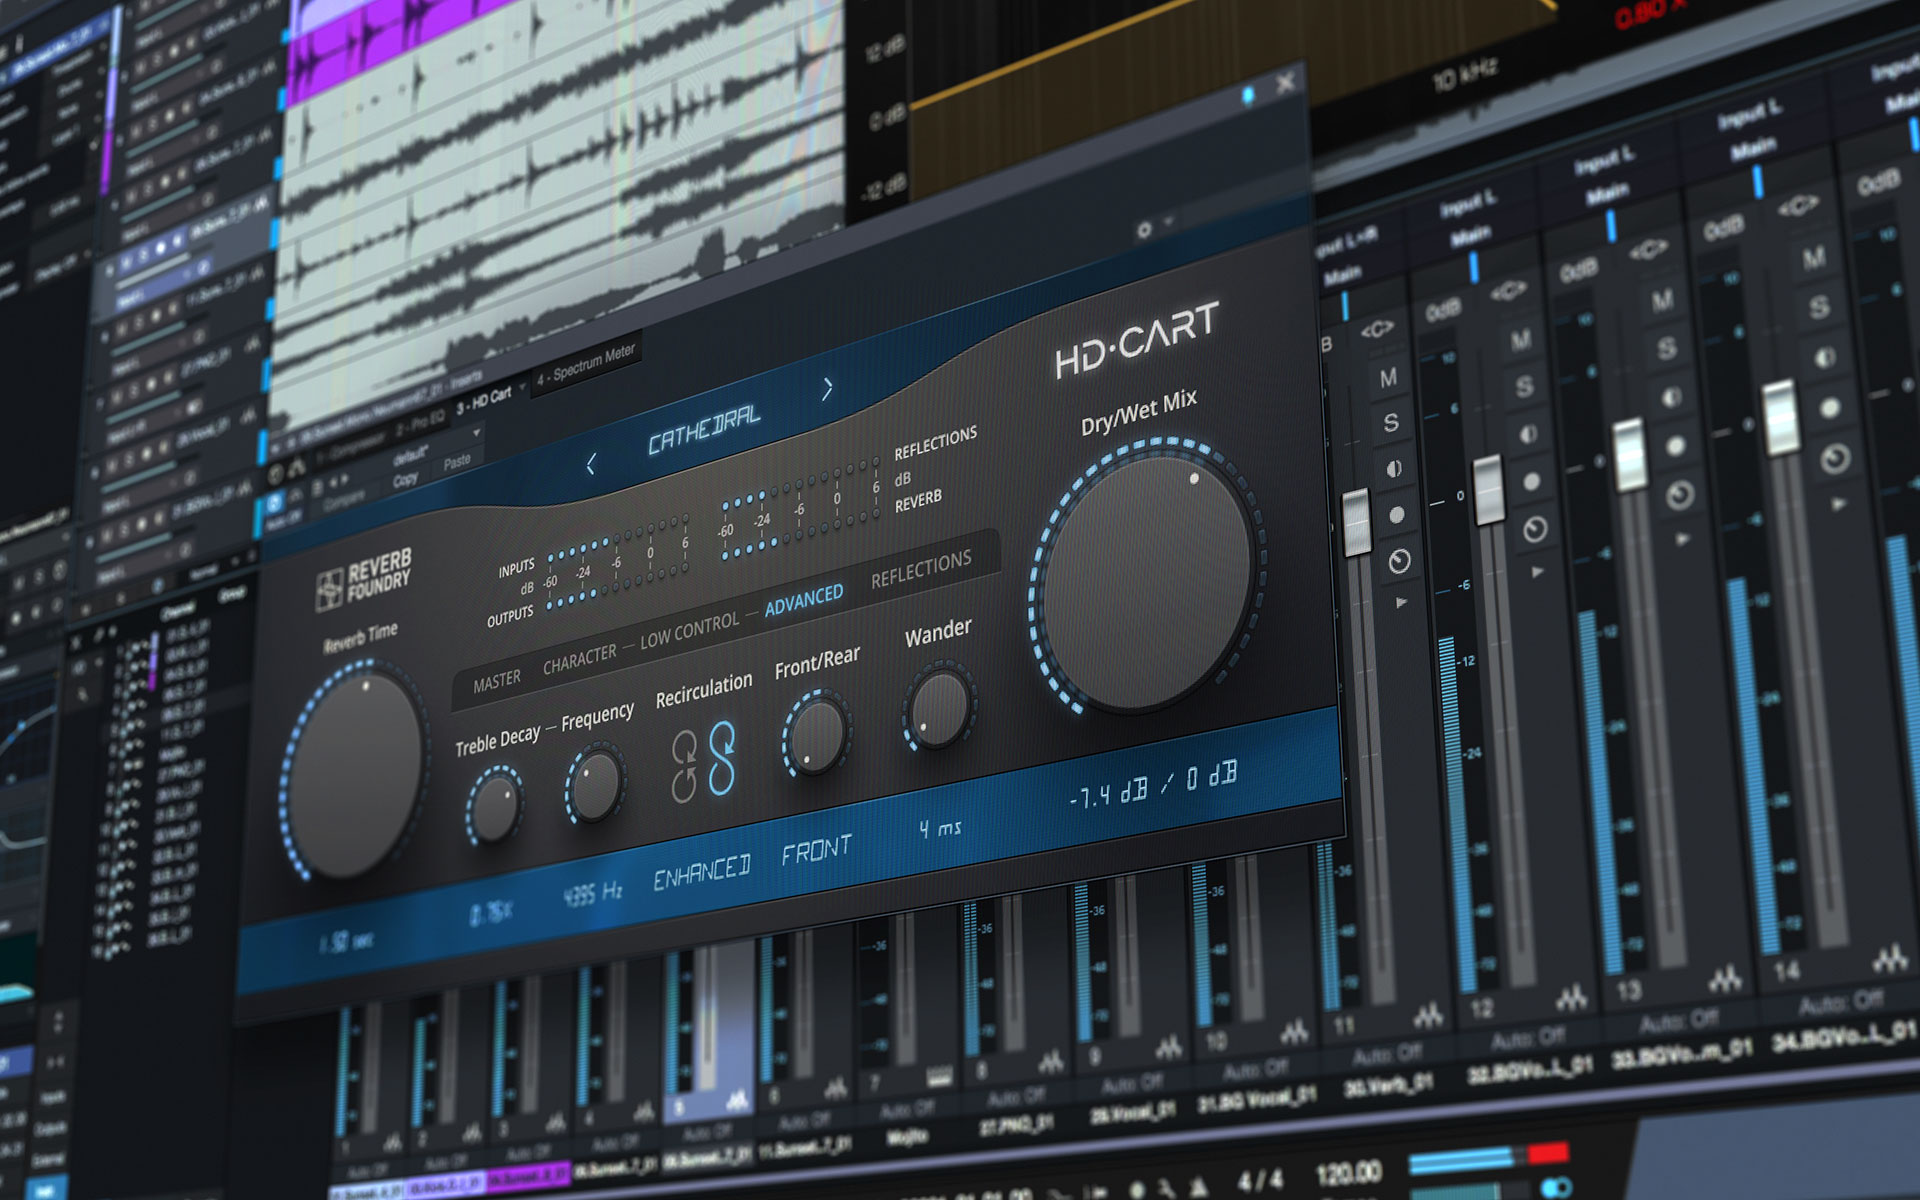Open channel editor icon on channel 14
Viewport: 1920px width, 1200px height.
(x=1889, y=958)
